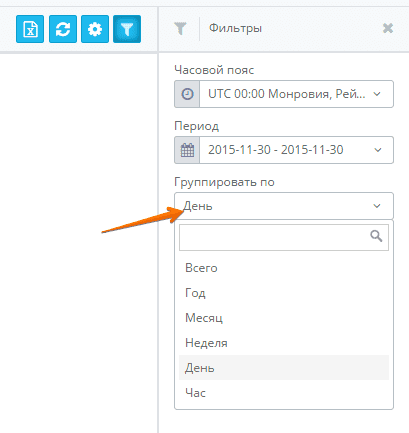Image resolution: width=409 pixels, height=433 pixels.
Task: Click the gray funnel icon beside Фильтры
Action: click(x=180, y=29)
